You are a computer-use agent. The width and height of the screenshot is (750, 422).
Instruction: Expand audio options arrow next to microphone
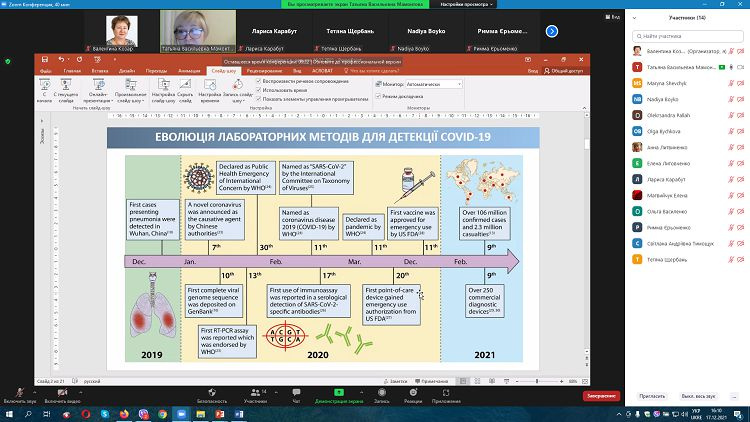click(x=34, y=392)
